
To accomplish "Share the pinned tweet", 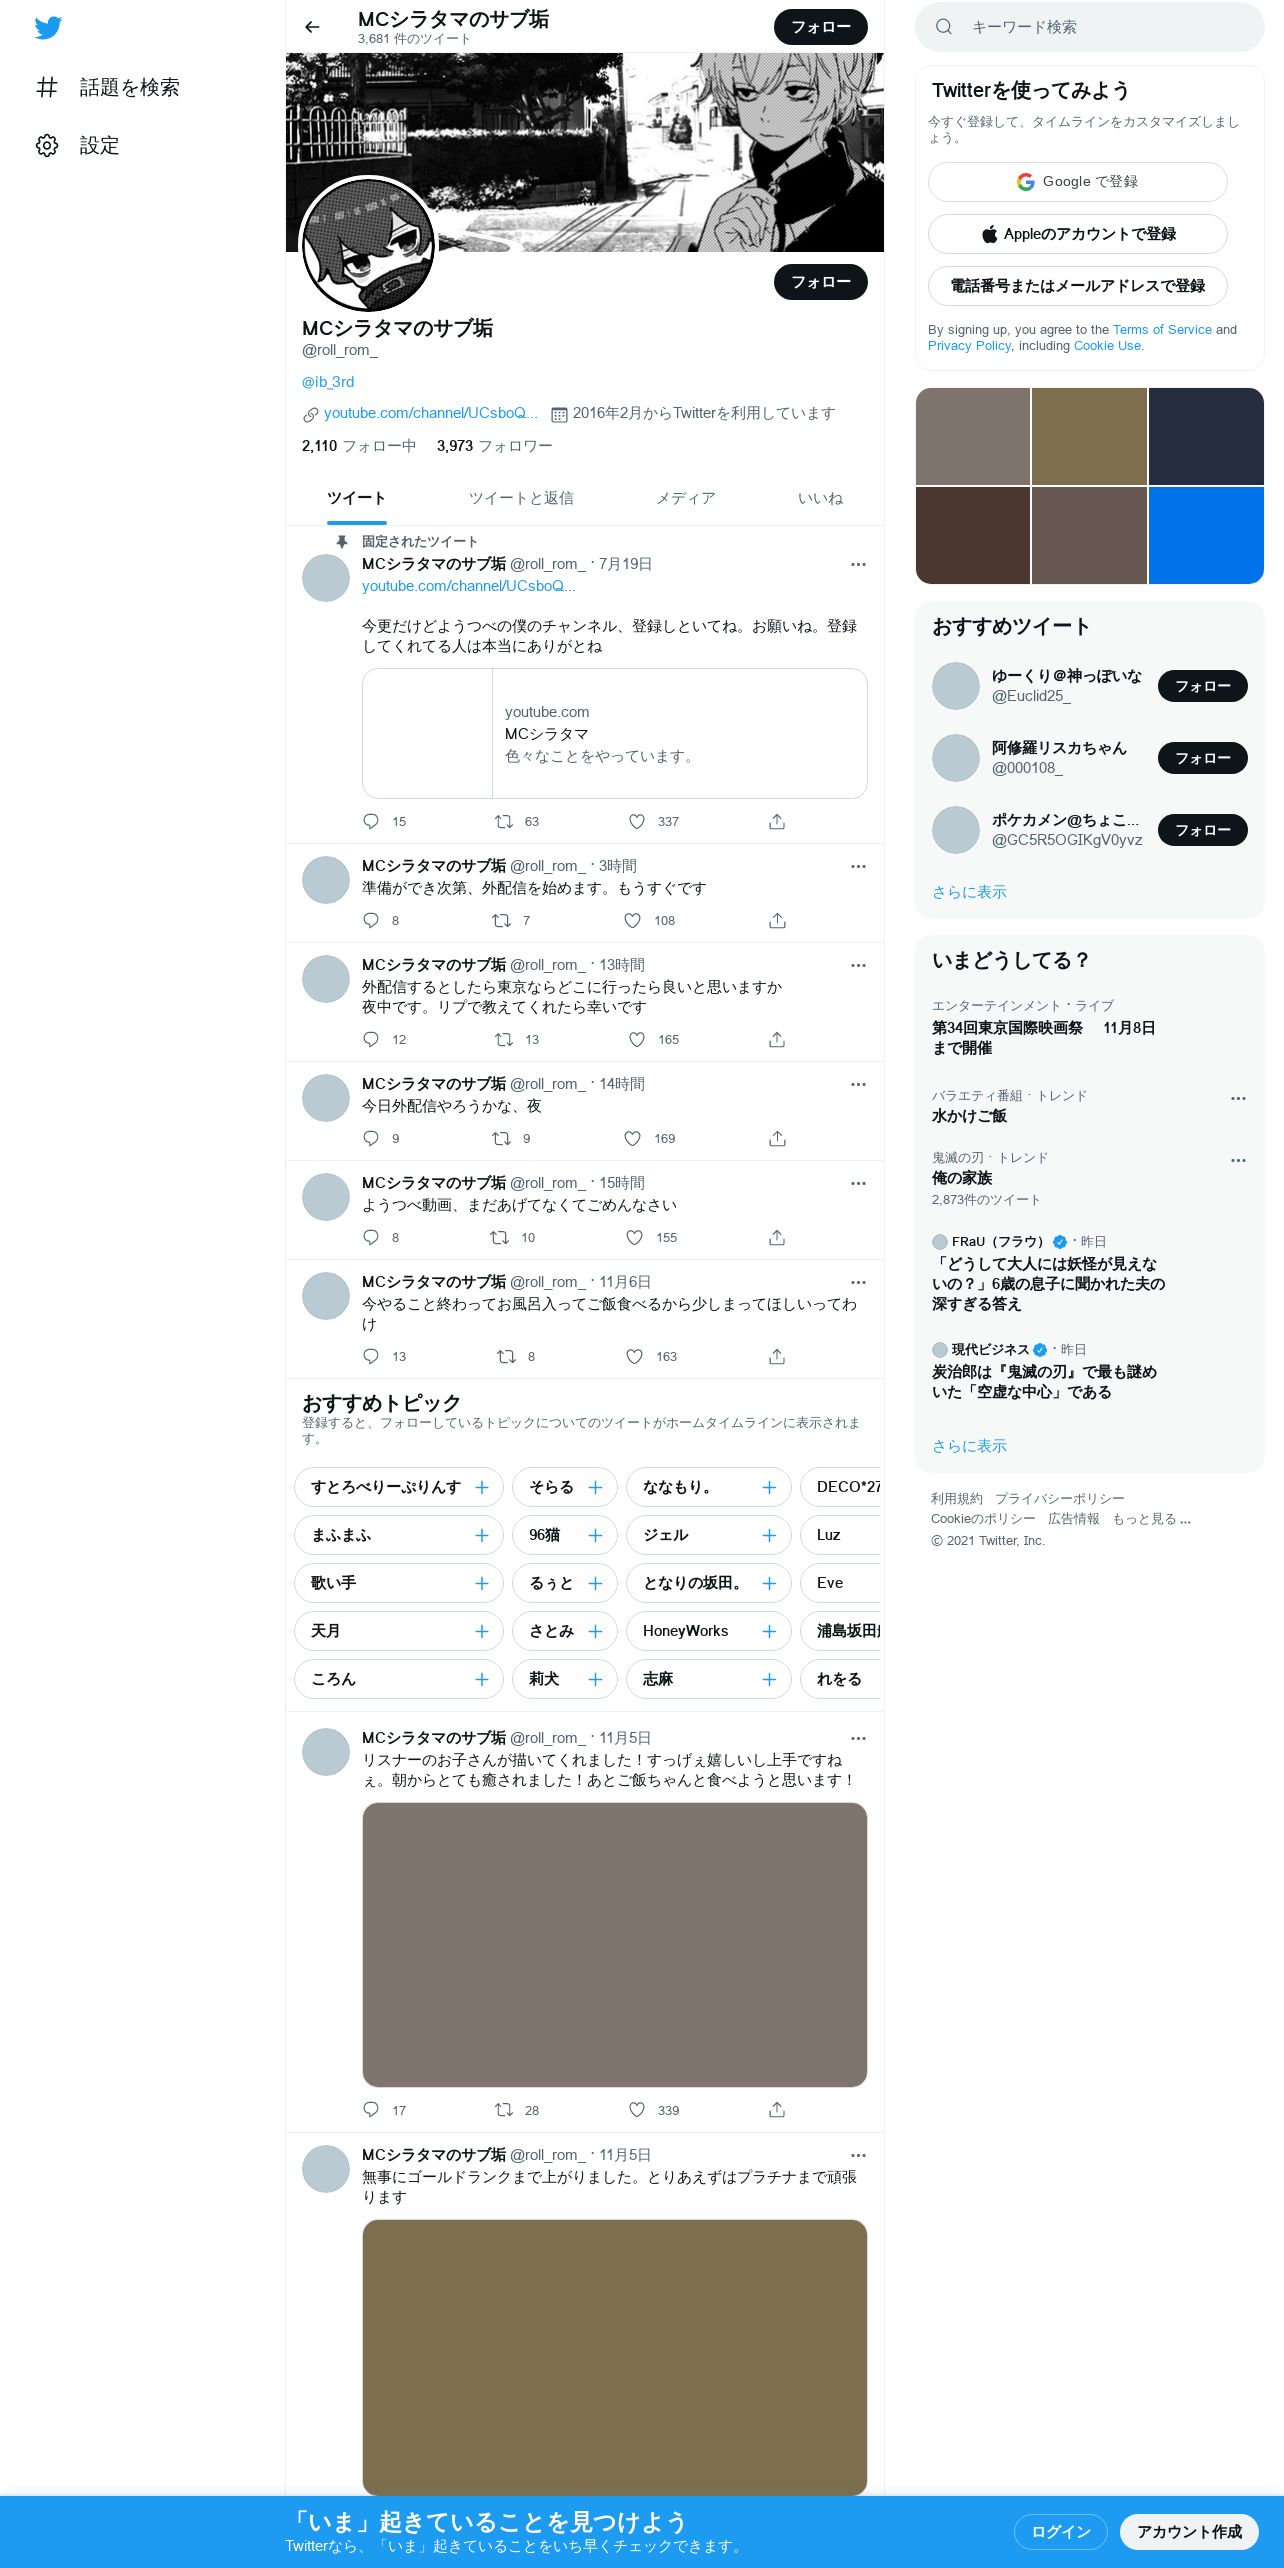I will coord(777,821).
